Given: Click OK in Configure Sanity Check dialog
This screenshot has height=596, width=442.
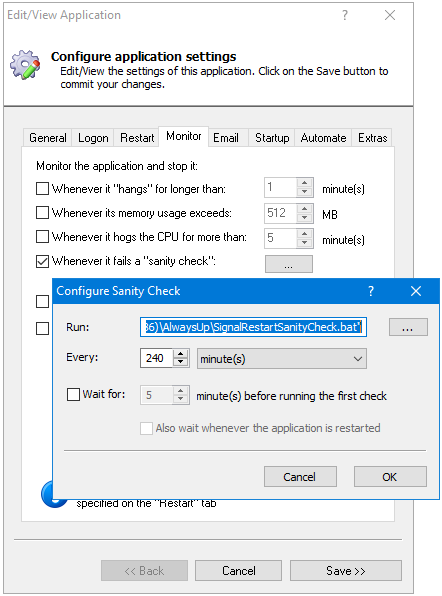Looking at the screenshot, I should (390, 477).
